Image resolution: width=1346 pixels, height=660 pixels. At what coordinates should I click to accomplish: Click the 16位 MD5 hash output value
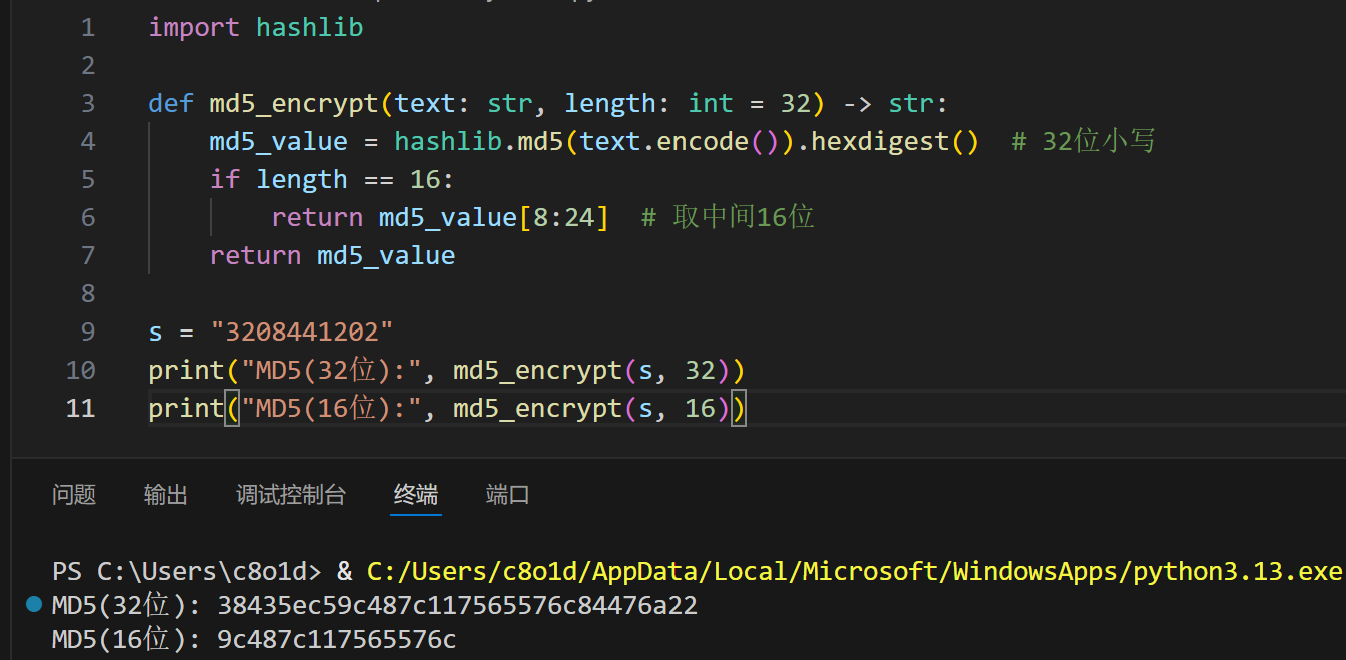tap(336, 640)
